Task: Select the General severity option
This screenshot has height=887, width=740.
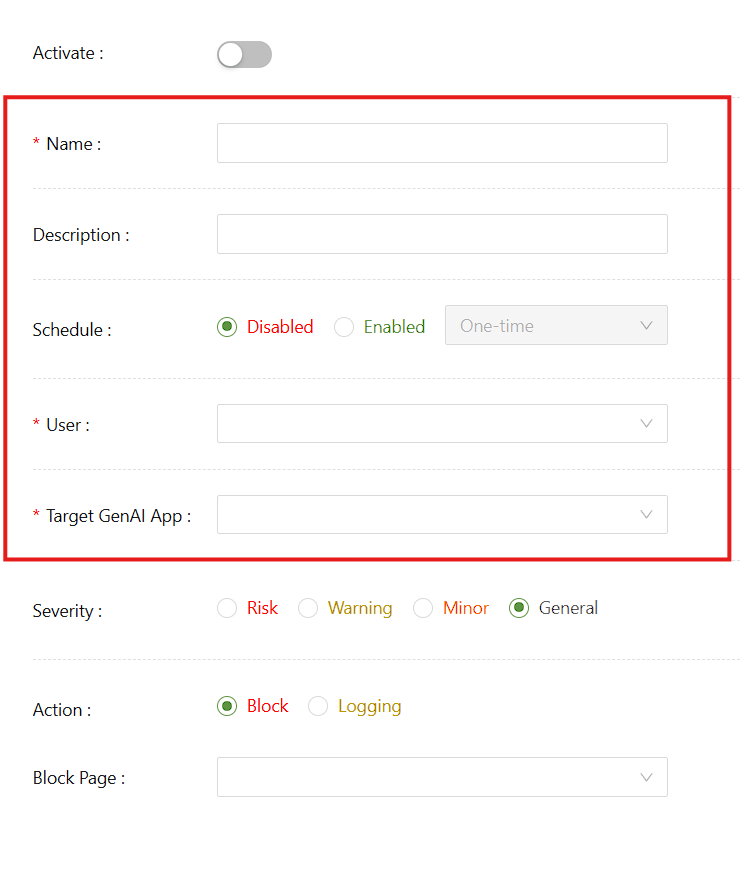Action: coord(519,608)
